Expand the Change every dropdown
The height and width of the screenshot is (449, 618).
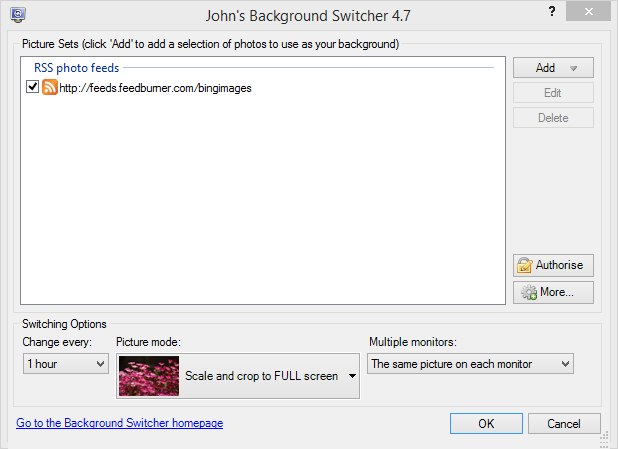(x=66, y=364)
